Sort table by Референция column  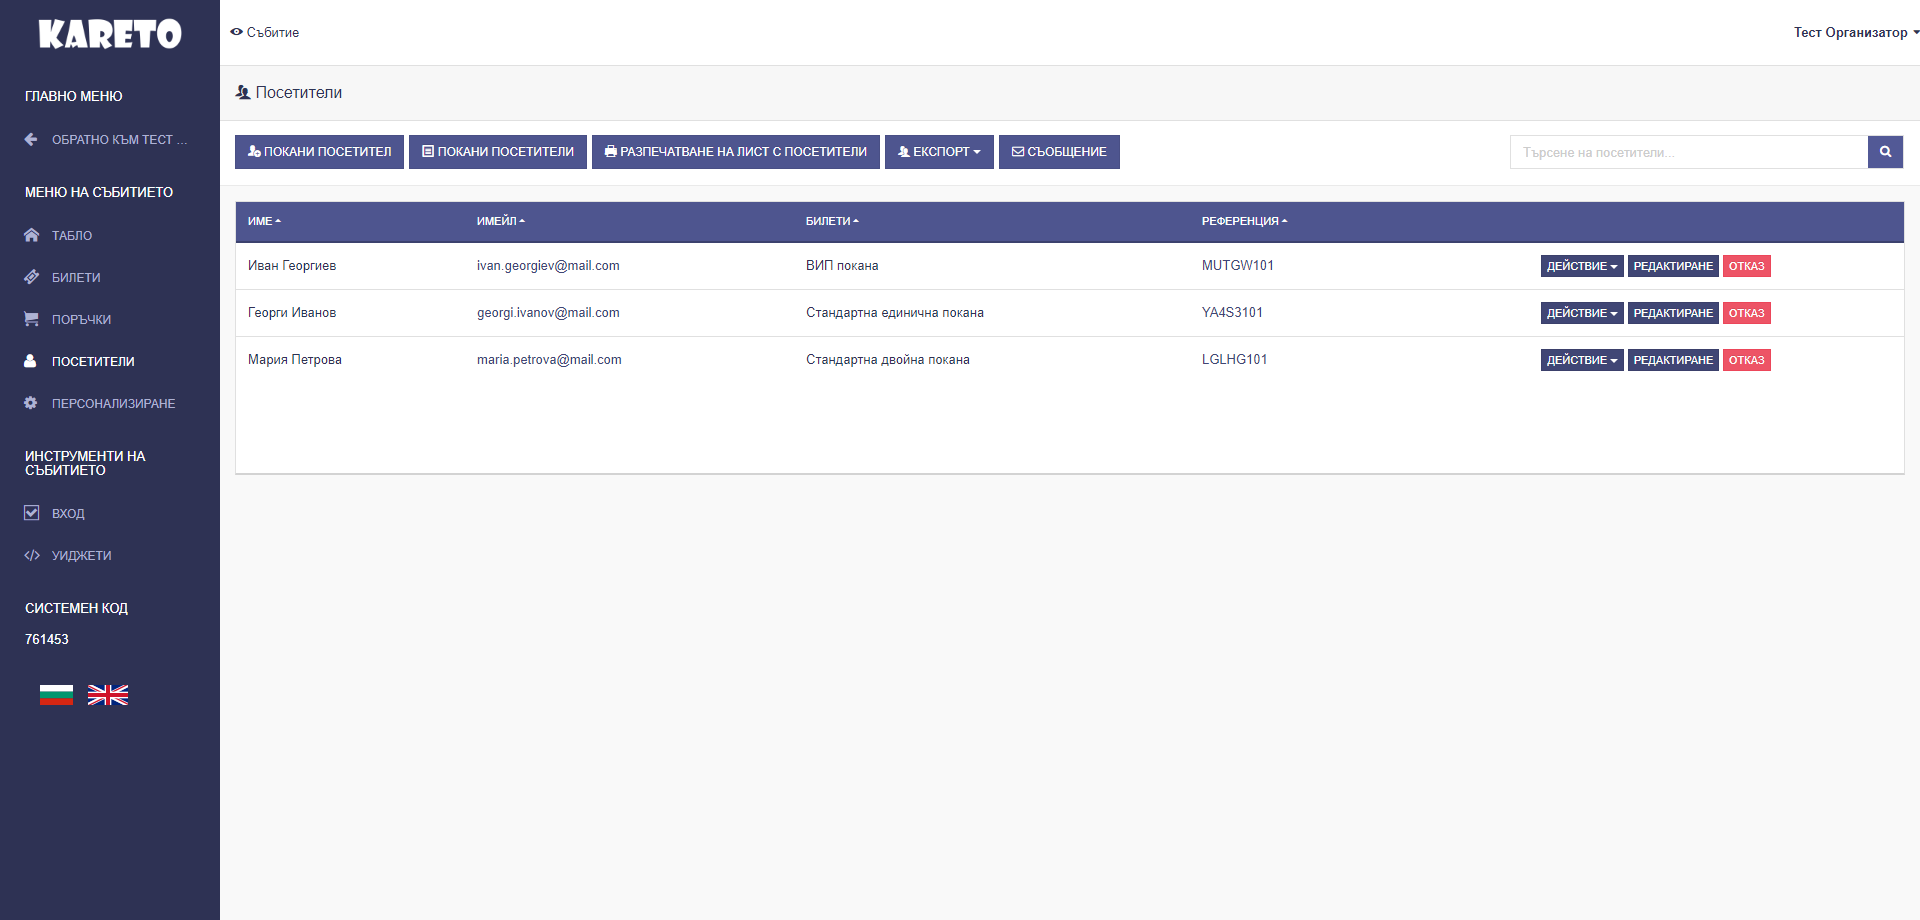[1244, 221]
